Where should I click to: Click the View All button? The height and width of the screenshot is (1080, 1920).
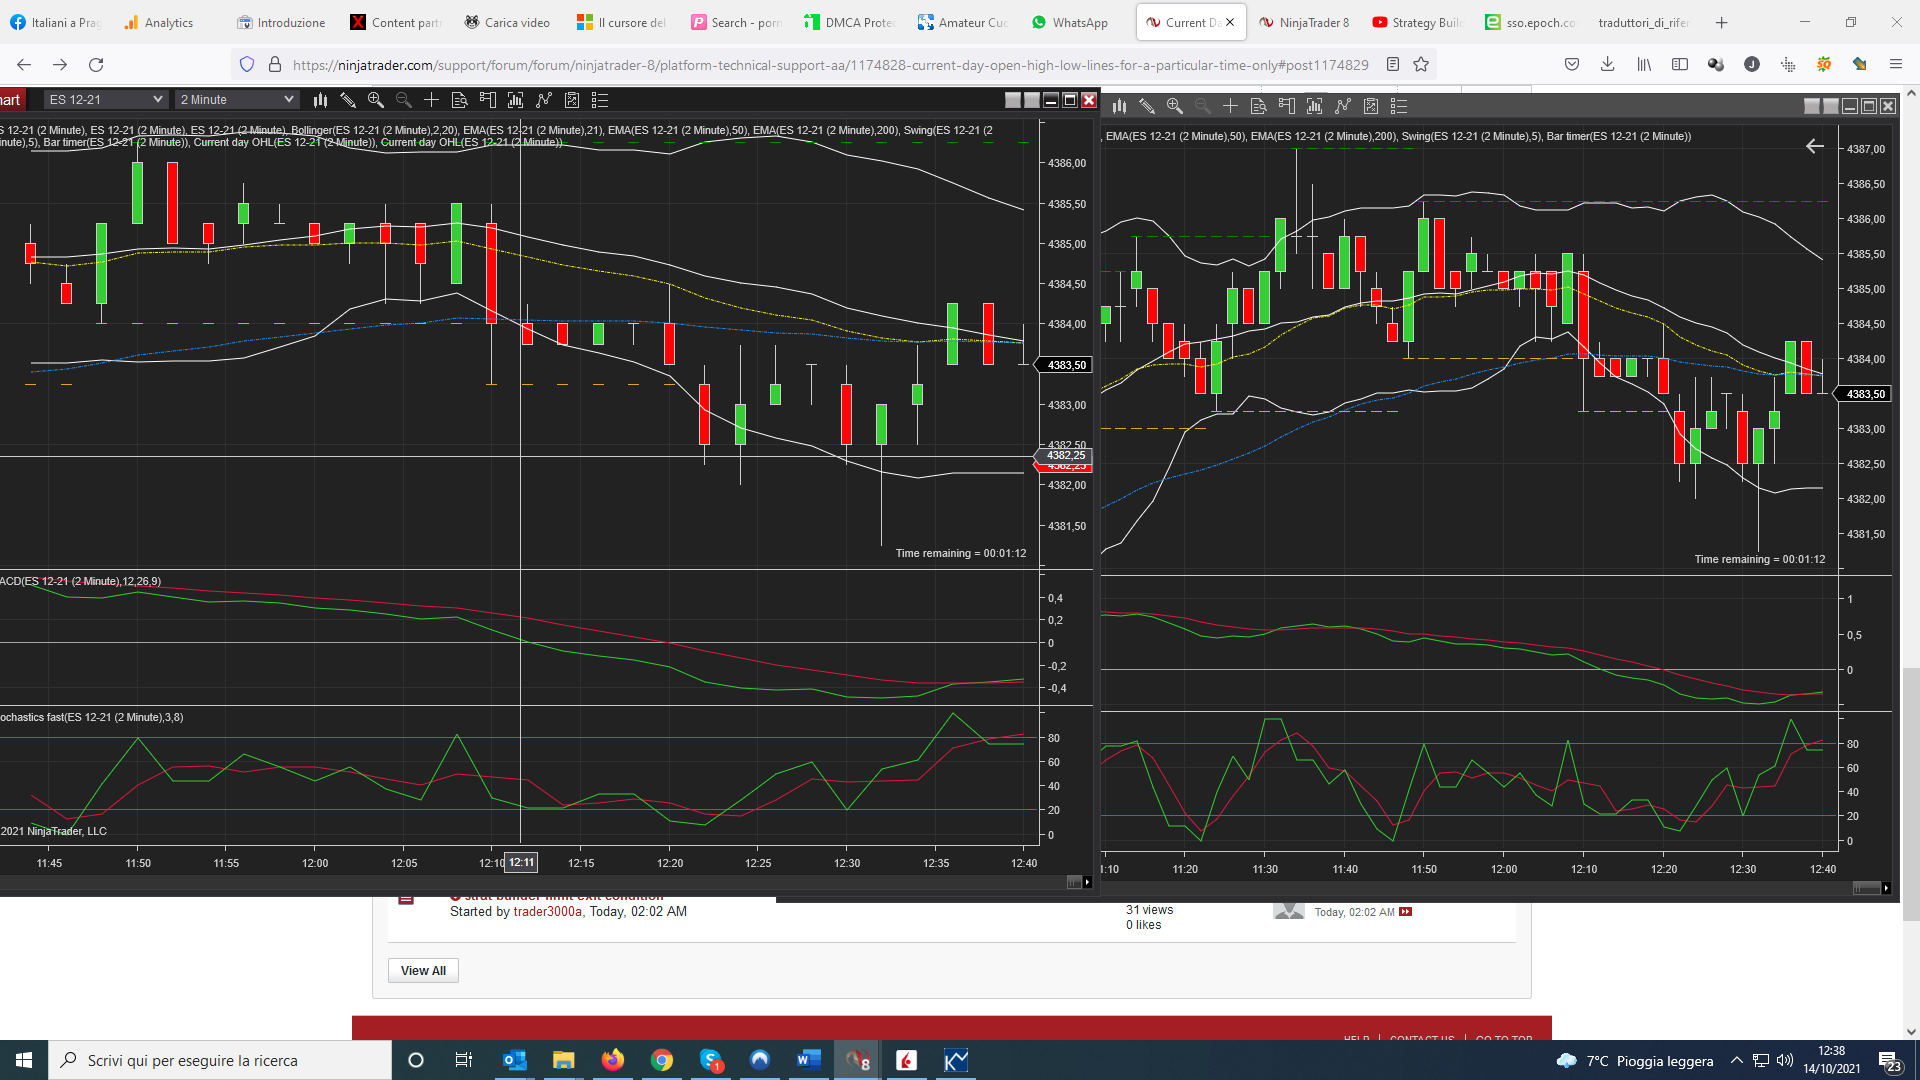click(423, 971)
